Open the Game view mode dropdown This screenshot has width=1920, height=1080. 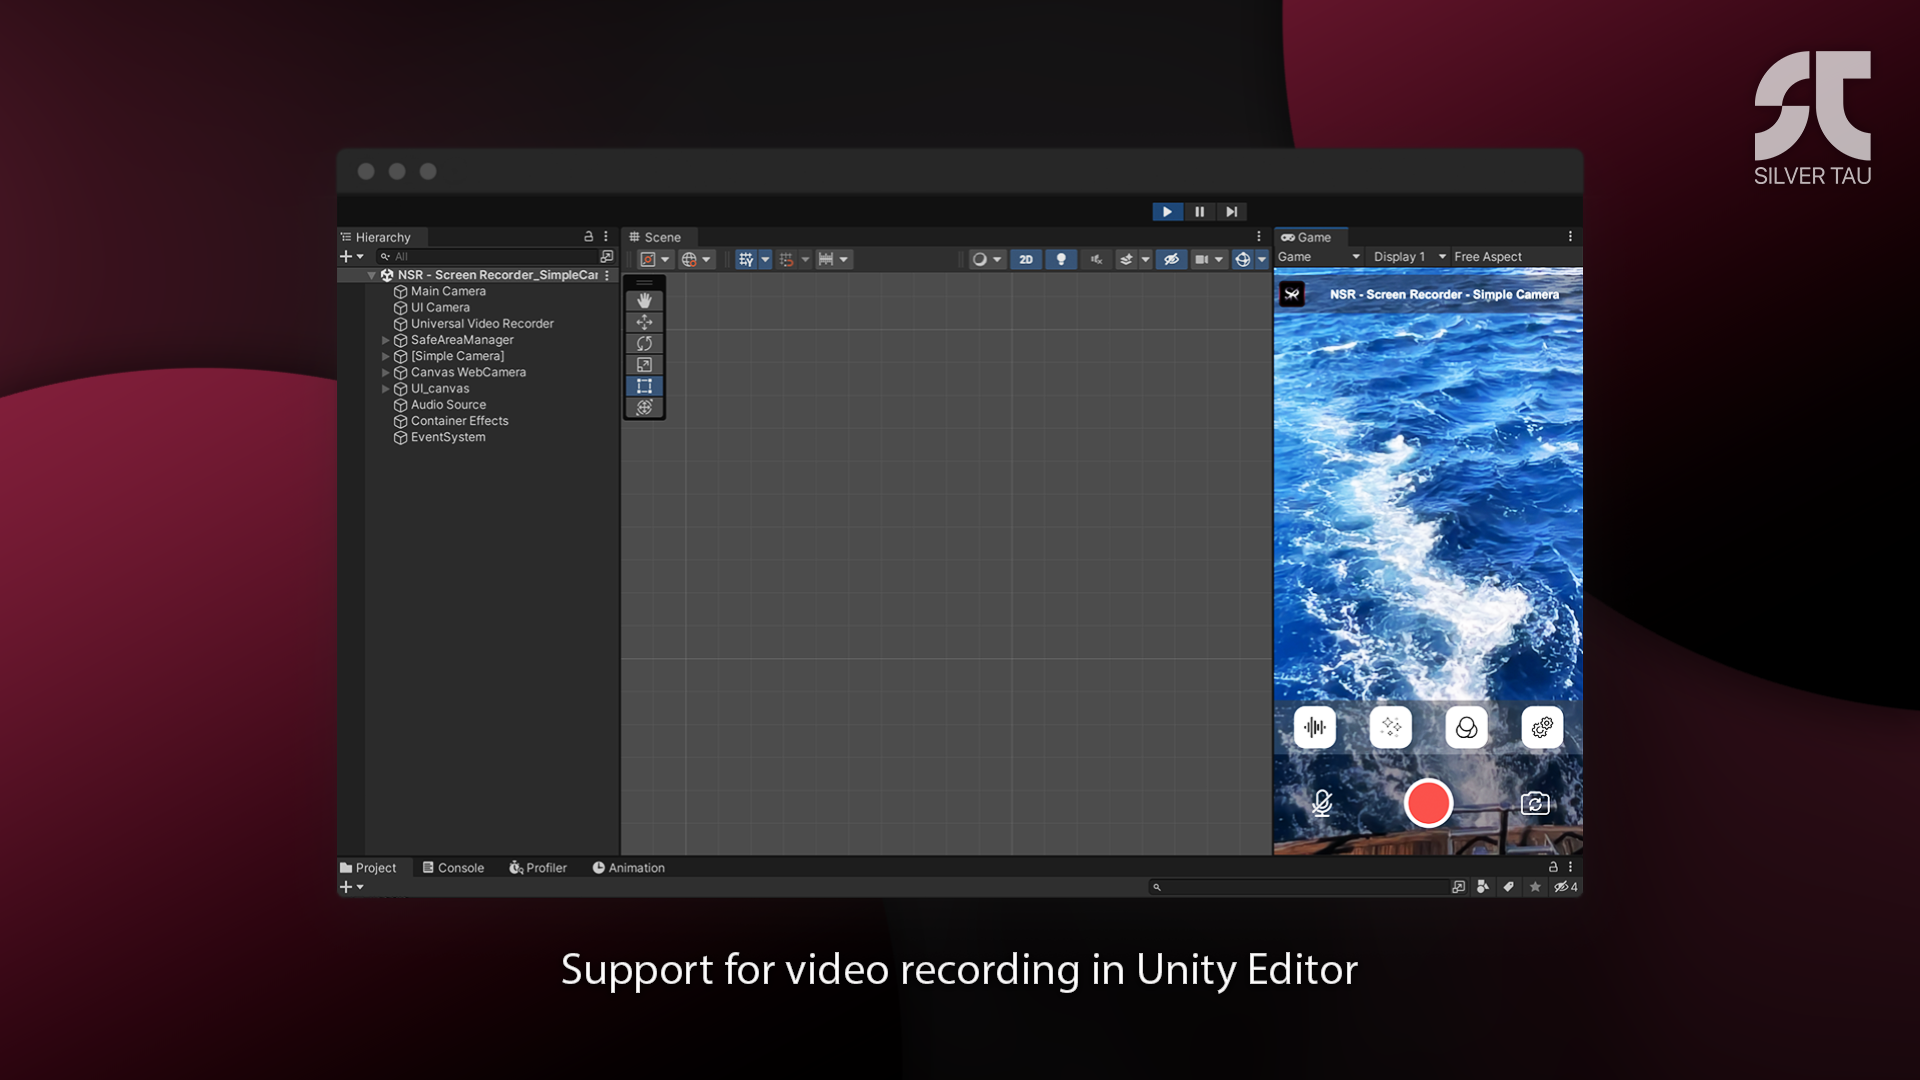1319,257
